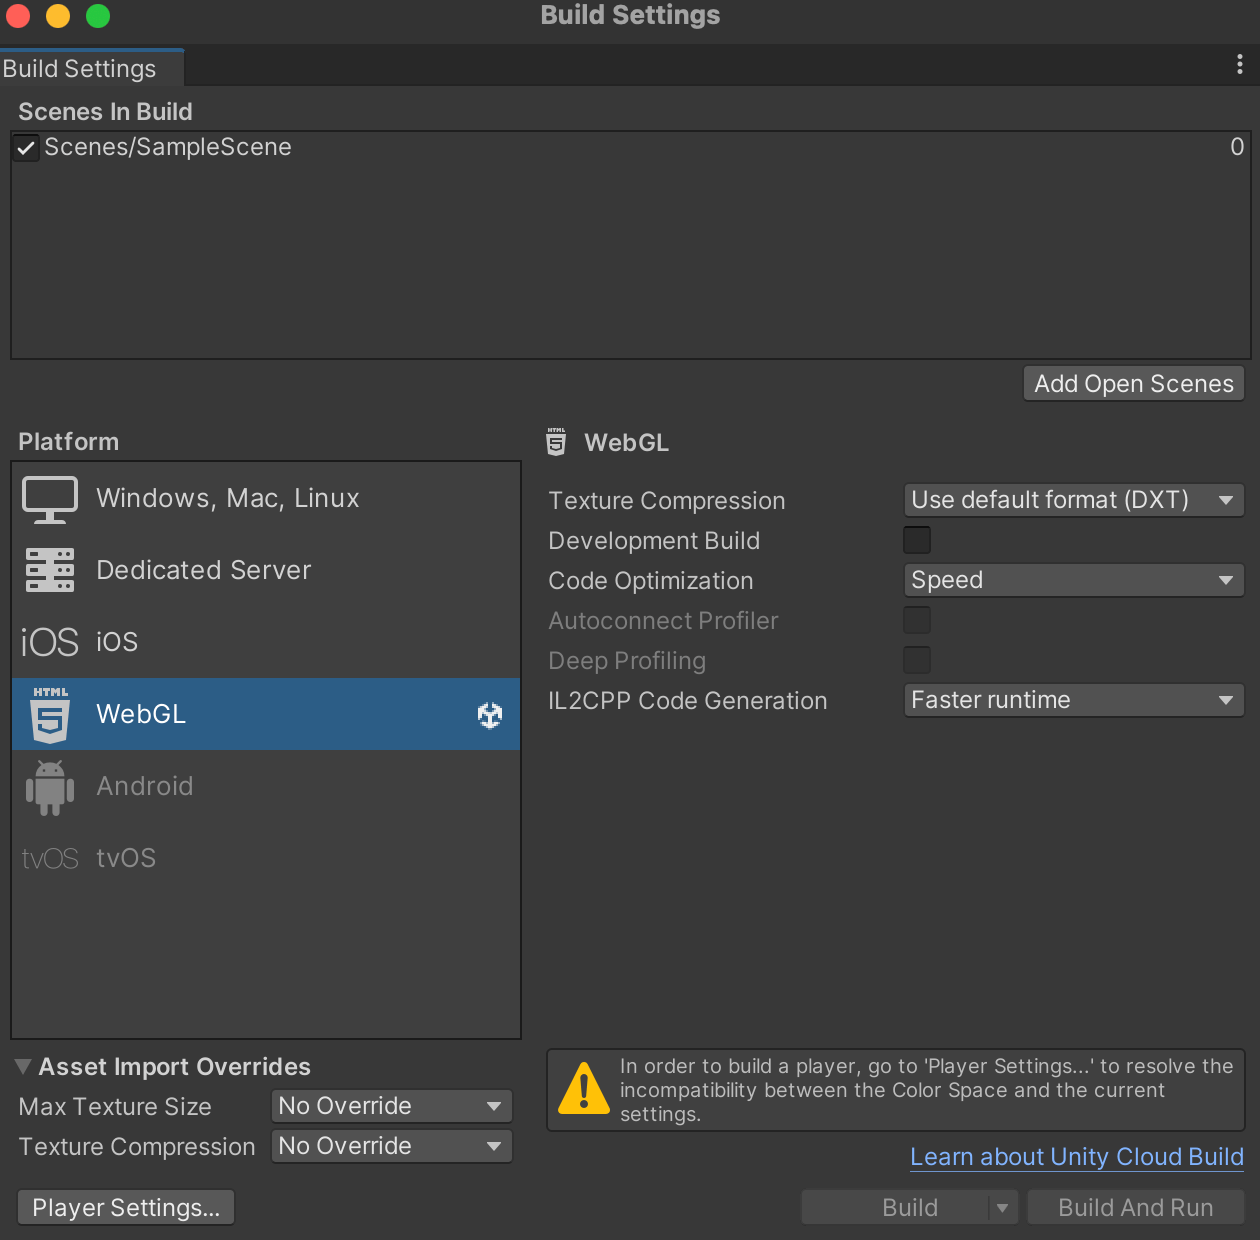Image resolution: width=1260 pixels, height=1240 pixels.
Task: Open Asset Import Texture Compression override dropdown
Action: click(392, 1146)
